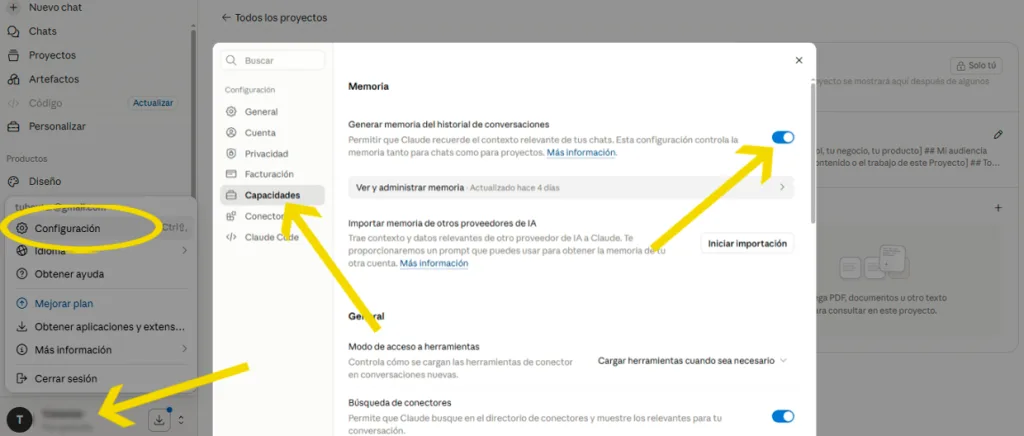Toggle Búsqueda de conectores switch
Viewport: 1024px width, 436px height.
click(783, 416)
